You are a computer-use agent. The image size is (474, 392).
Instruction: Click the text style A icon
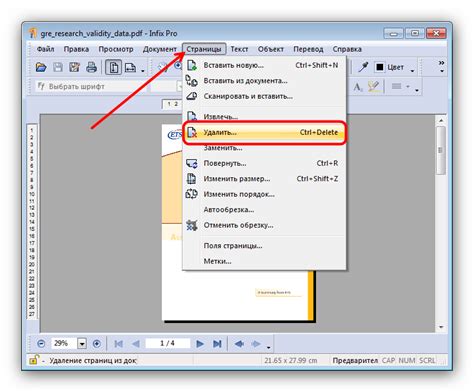pos(358,87)
